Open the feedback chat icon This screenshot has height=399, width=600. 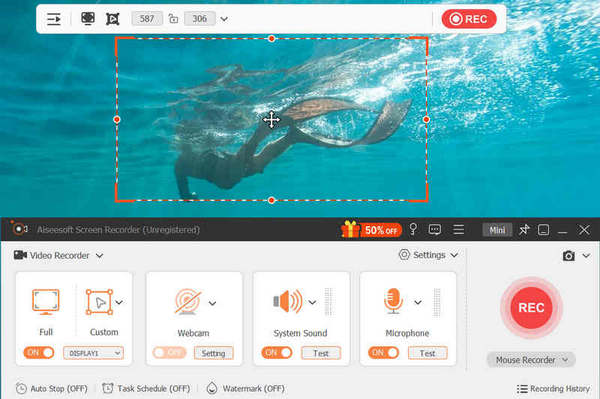tap(435, 230)
